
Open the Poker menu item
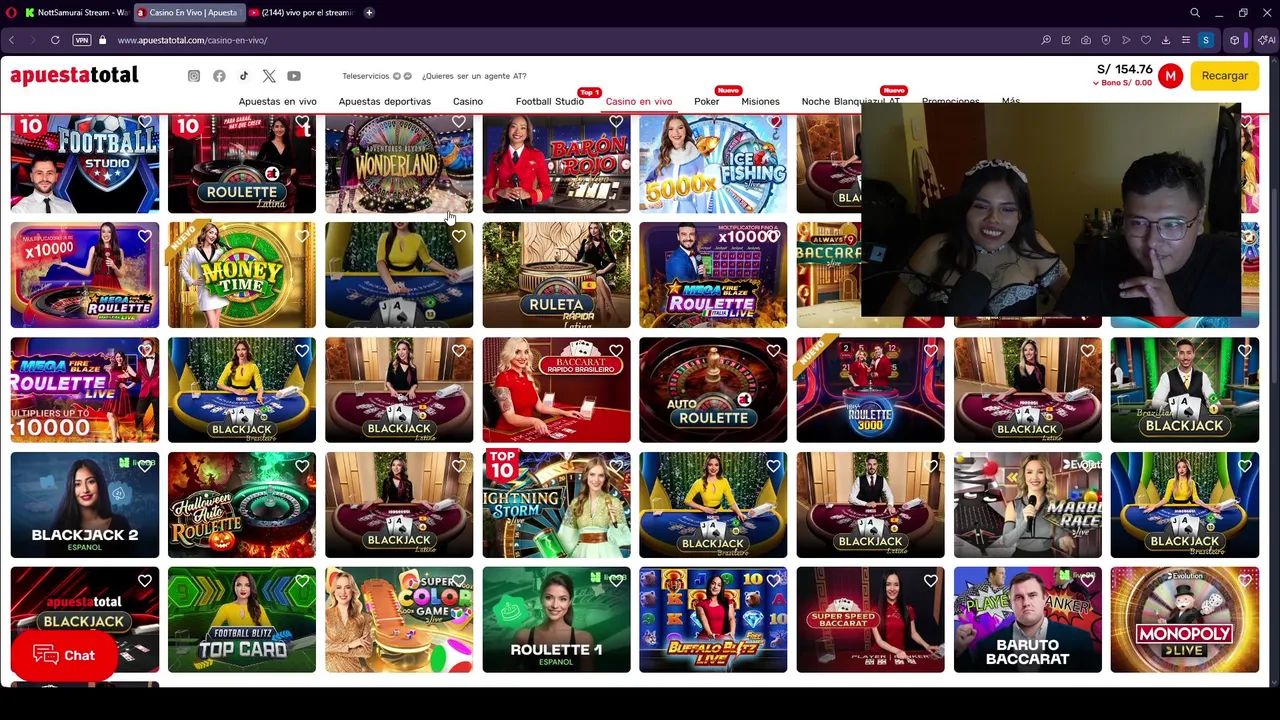[706, 101]
